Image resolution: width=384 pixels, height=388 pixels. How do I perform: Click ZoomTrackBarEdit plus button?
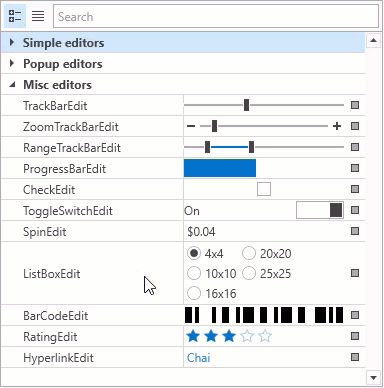point(337,126)
